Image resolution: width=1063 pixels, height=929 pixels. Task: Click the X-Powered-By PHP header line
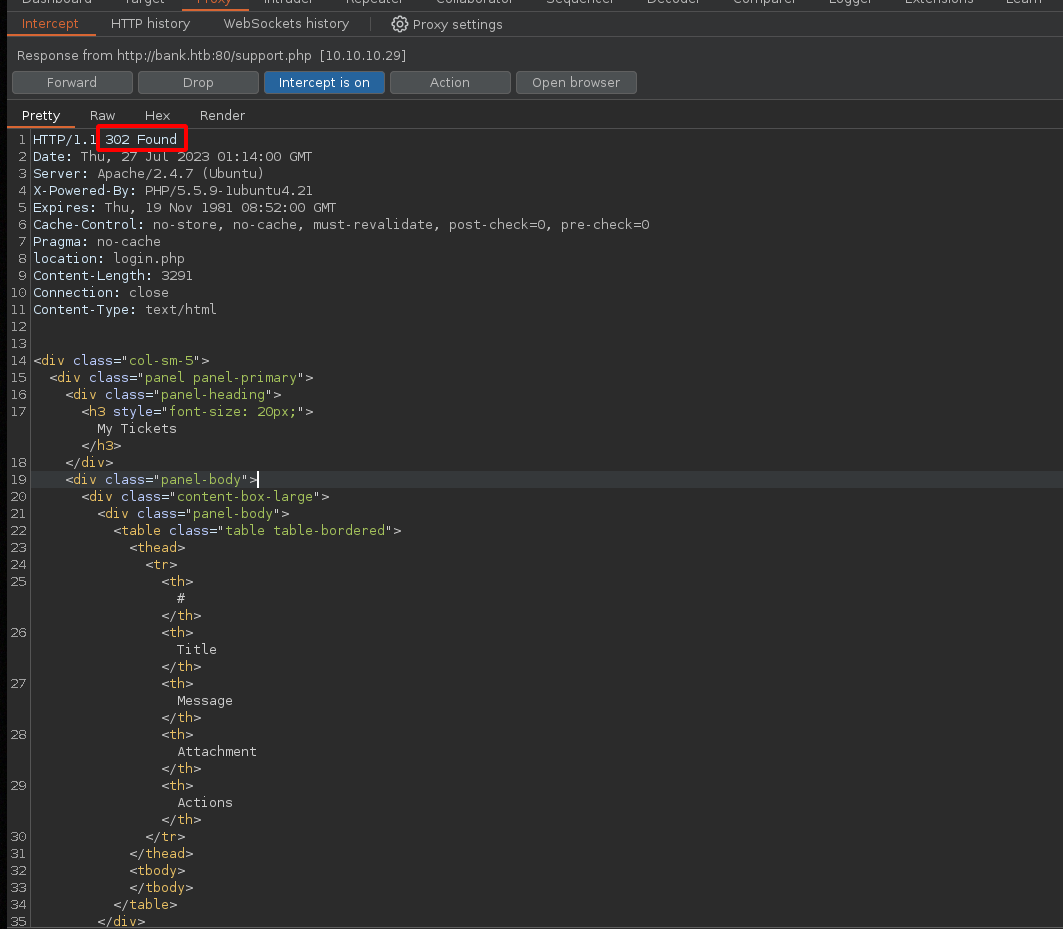click(x=172, y=190)
